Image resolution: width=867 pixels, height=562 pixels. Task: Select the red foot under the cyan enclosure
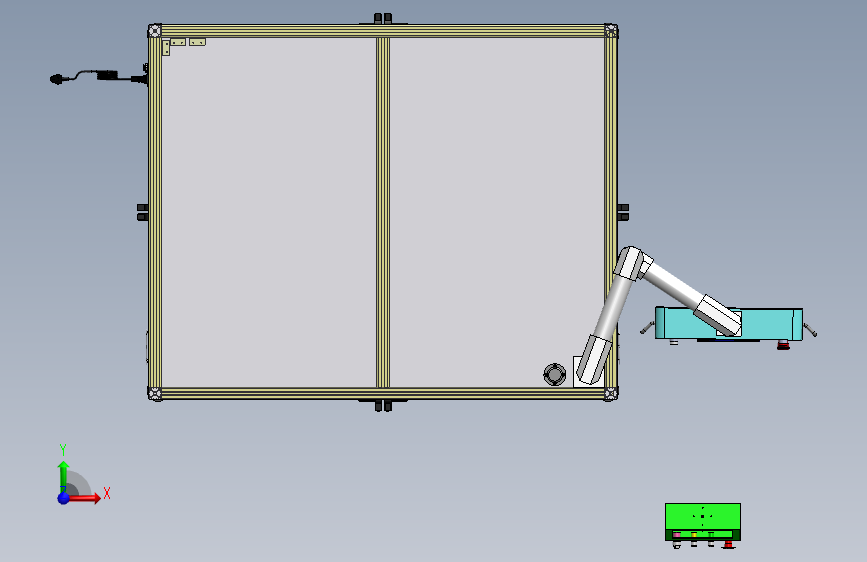coord(783,346)
